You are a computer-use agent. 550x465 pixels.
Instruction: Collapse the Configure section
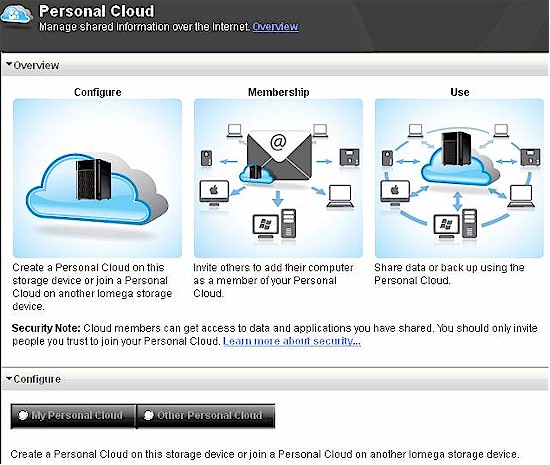(33, 379)
